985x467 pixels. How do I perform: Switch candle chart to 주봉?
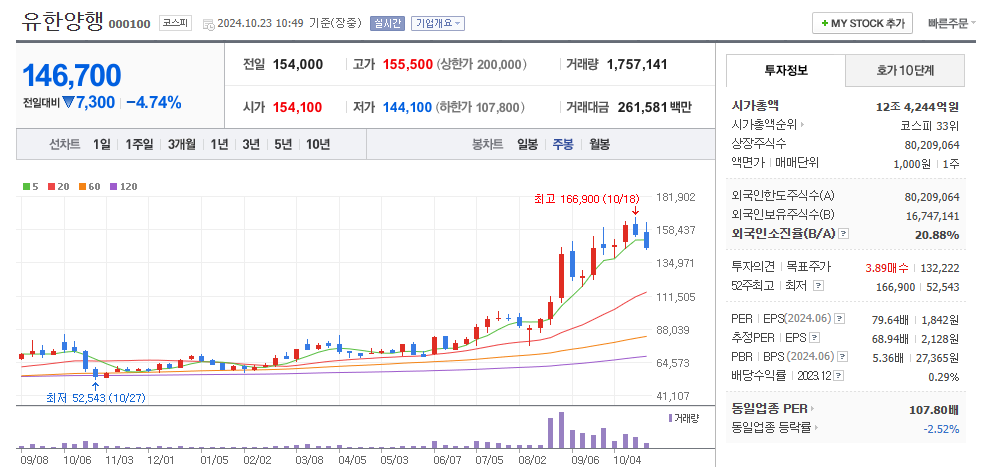click(563, 144)
